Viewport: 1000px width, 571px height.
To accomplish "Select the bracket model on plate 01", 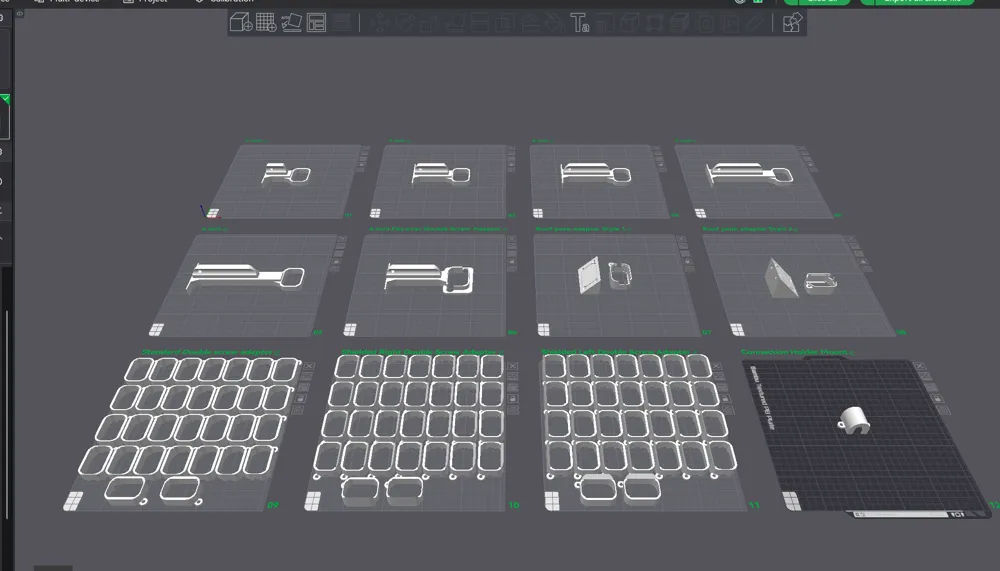I will (286, 173).
